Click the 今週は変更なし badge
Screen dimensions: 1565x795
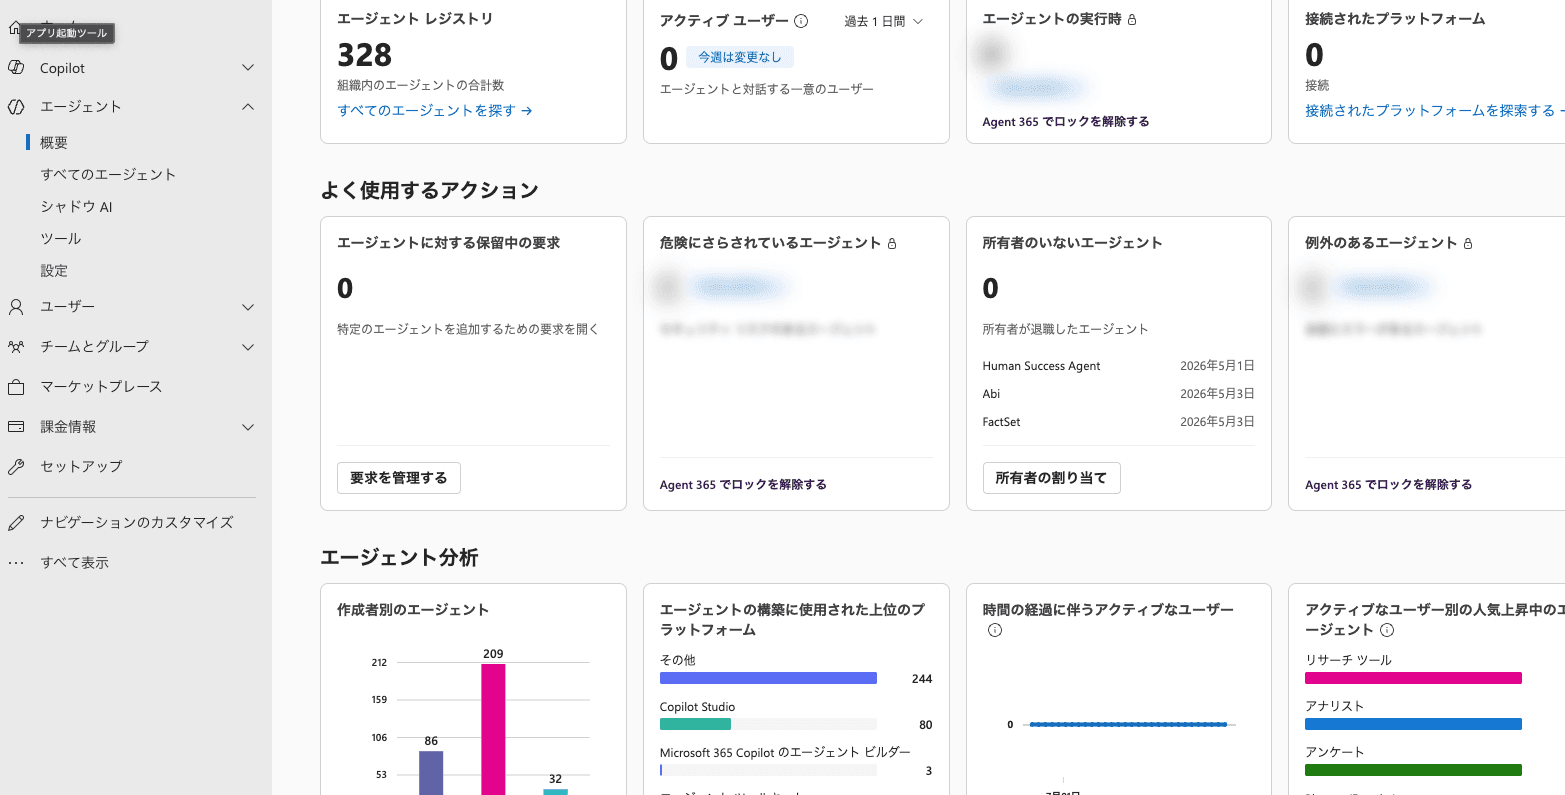click(x=740, y=57)
